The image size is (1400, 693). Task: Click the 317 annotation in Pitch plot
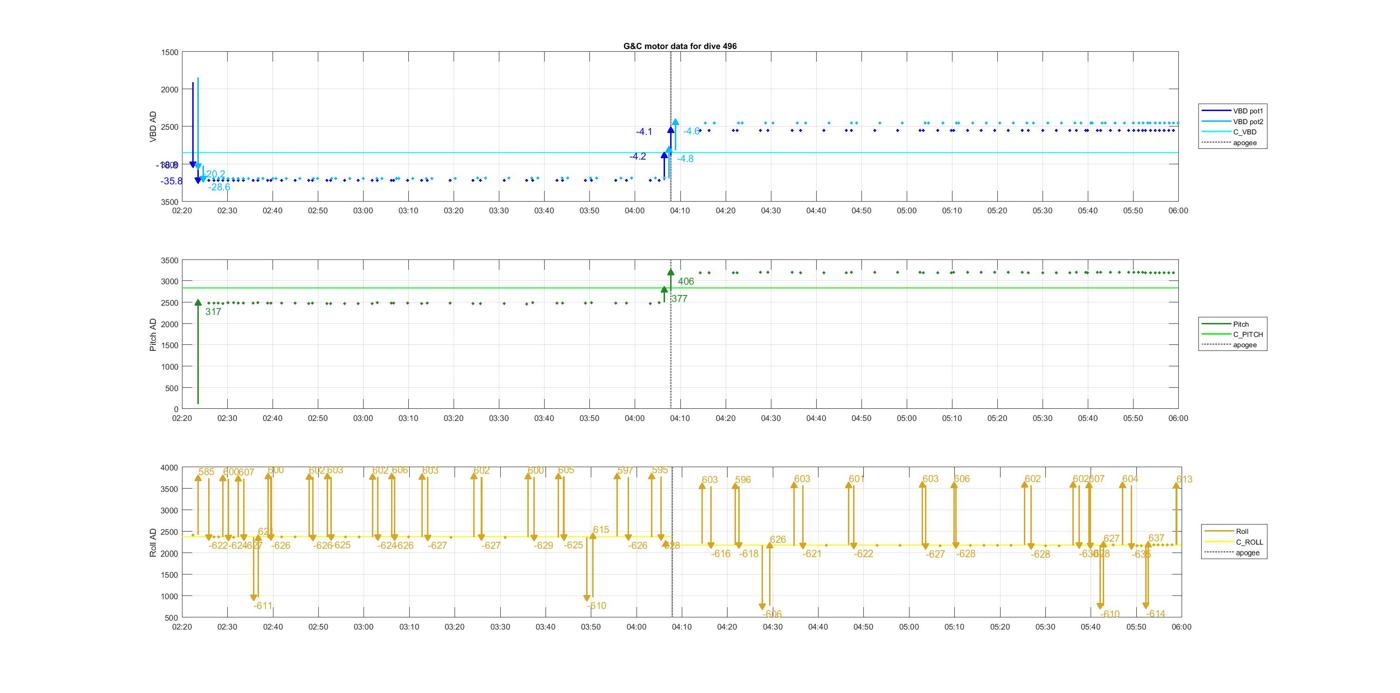[x=213, y=312]
